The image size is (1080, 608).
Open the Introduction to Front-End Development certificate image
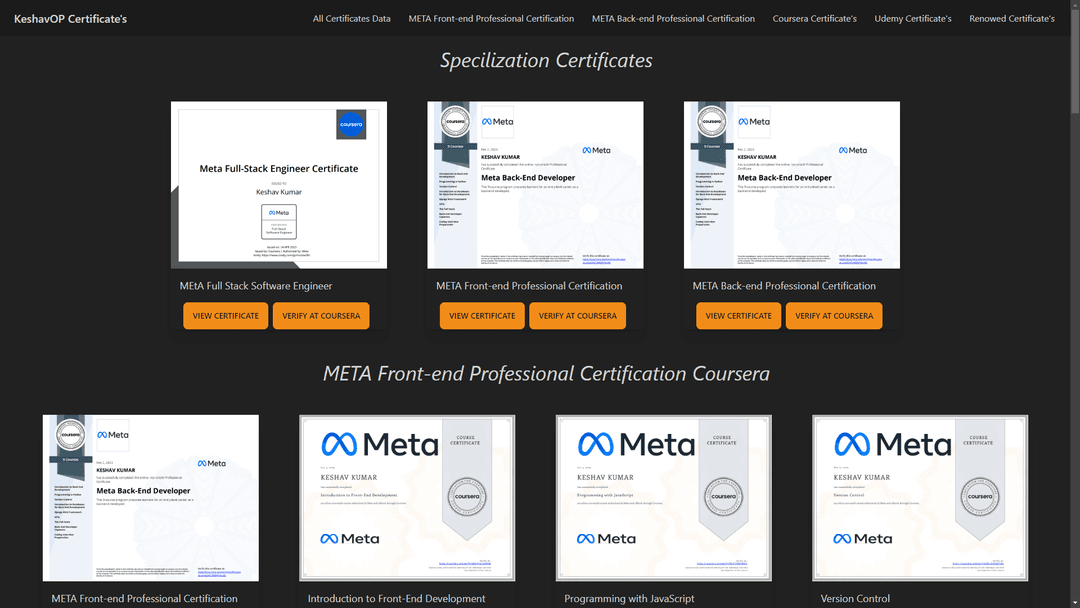point(407,498)
